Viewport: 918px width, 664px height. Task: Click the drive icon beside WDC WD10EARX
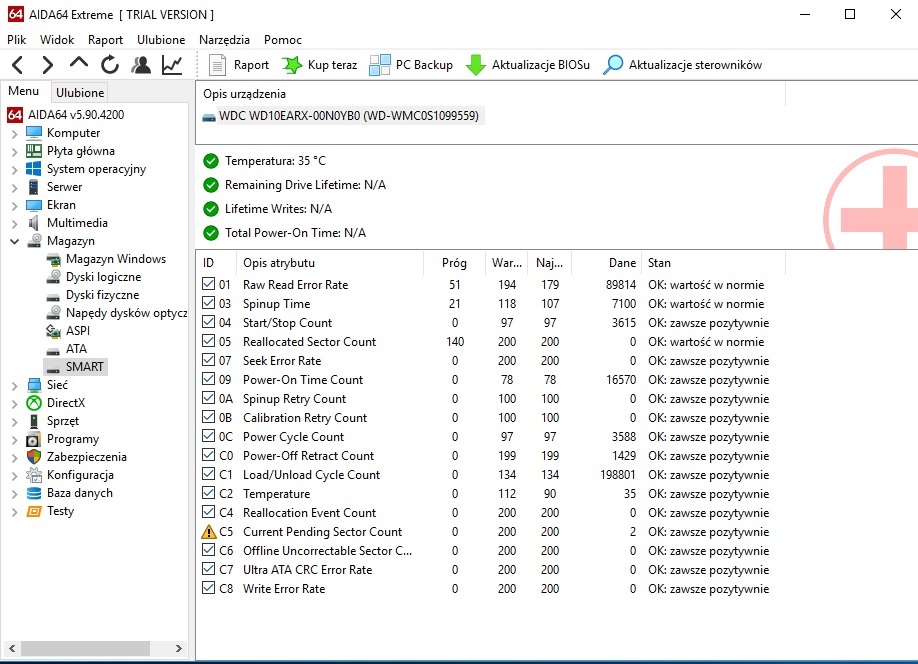click(x=209, y=117)
